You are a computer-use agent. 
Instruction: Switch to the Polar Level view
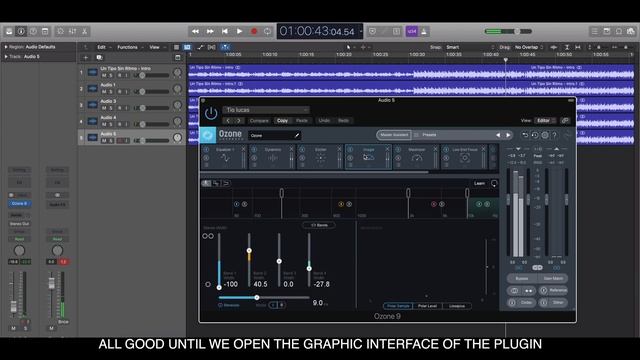(427, 306)
